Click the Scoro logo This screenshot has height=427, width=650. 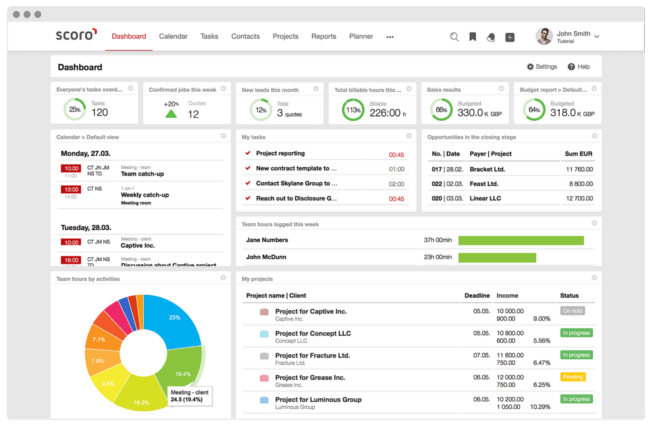coord(75,36)
